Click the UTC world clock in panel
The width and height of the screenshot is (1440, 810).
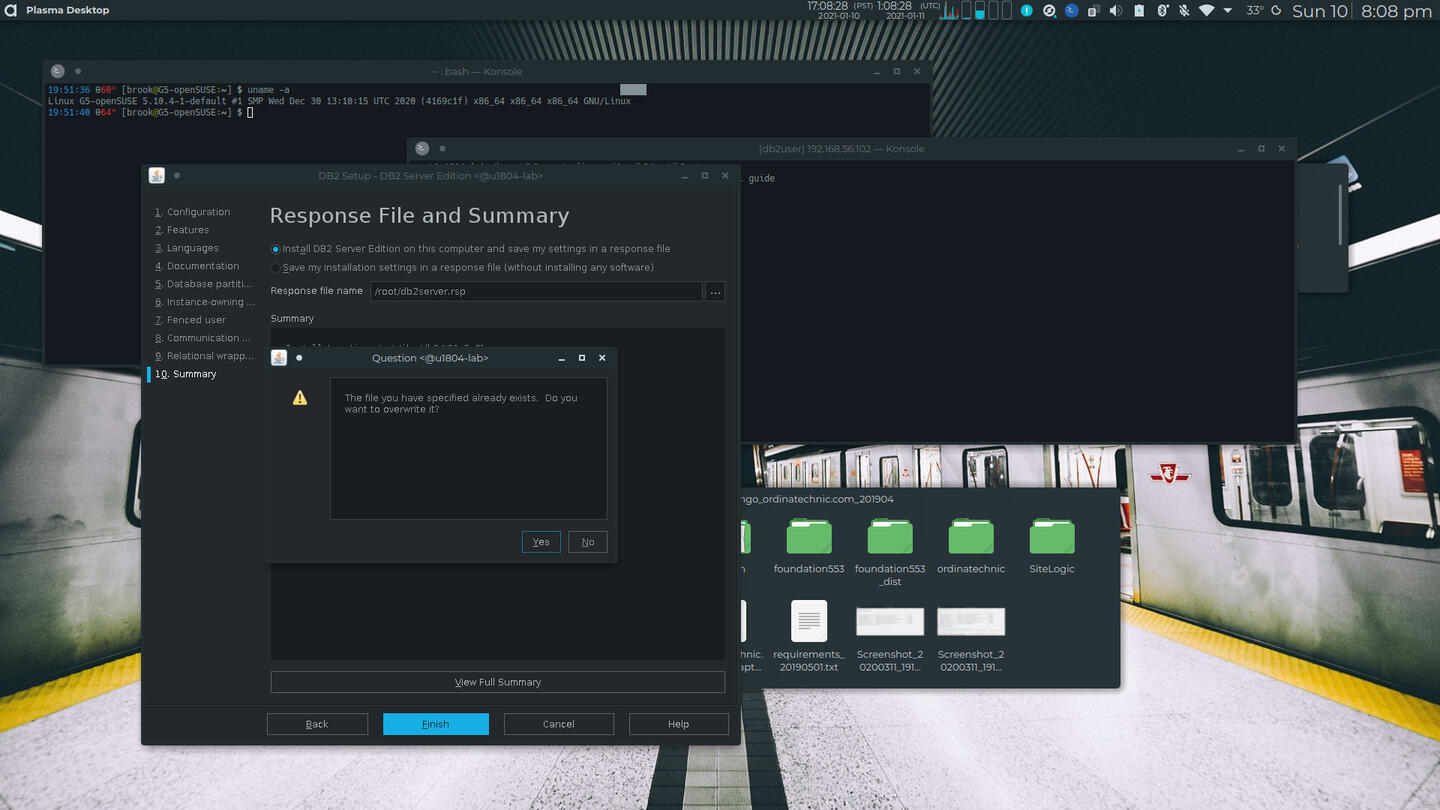[x=909, y=11]
